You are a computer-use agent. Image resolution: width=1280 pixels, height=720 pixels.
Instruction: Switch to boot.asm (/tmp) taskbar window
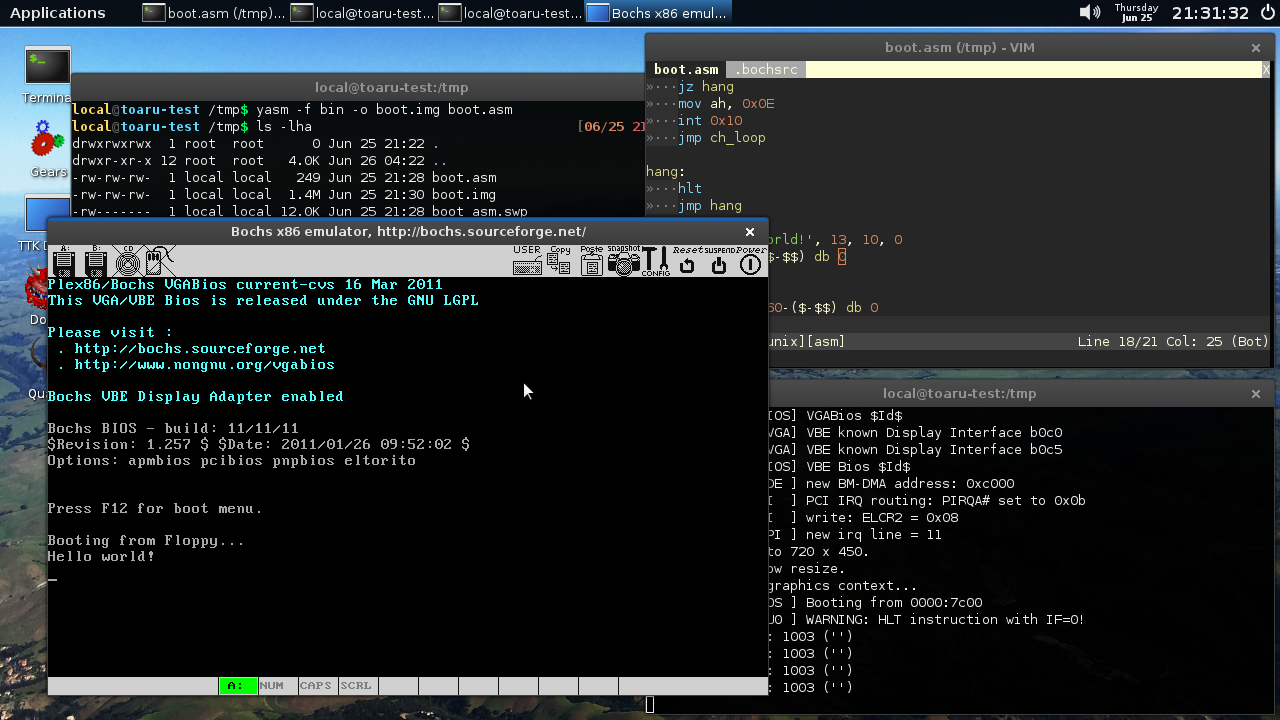tap(212, 13)
